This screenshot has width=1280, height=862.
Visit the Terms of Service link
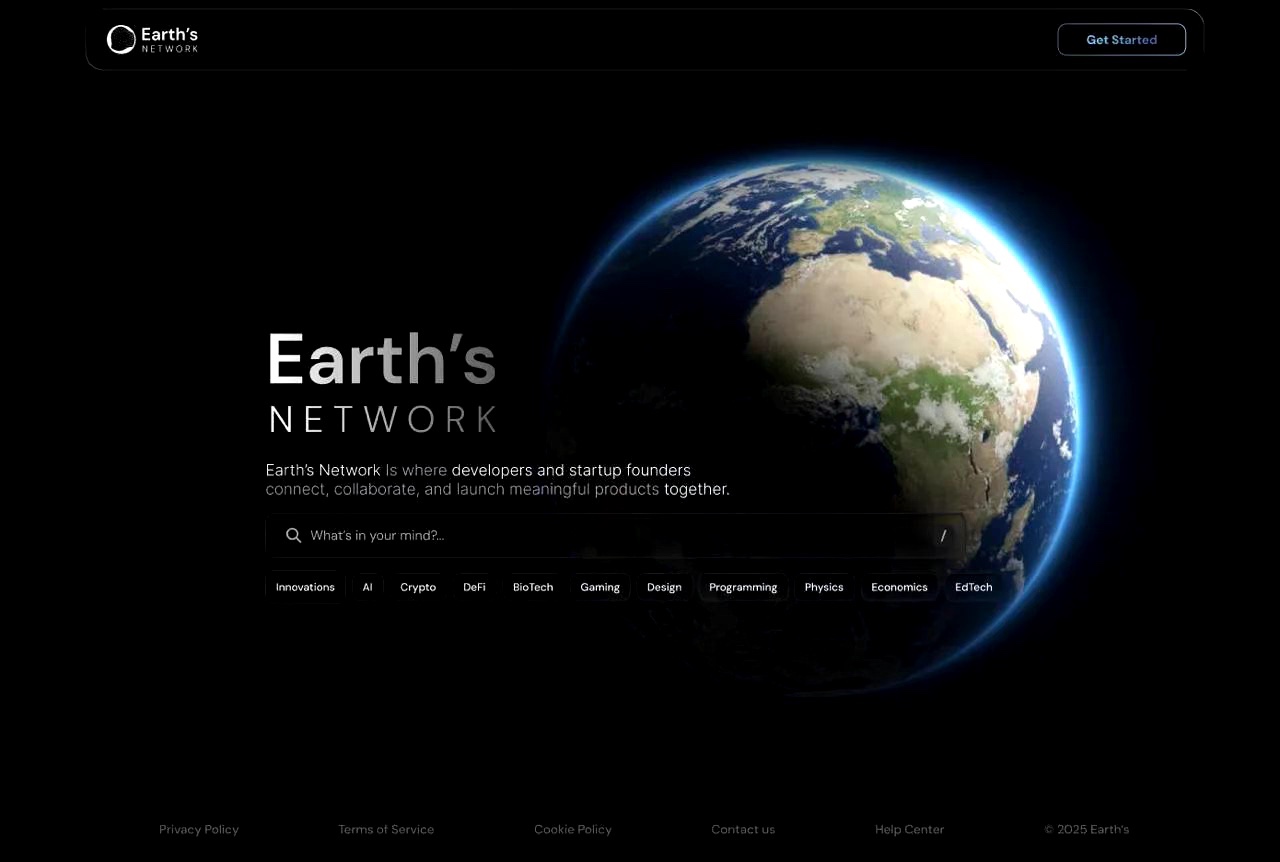[x=386, y=829]
